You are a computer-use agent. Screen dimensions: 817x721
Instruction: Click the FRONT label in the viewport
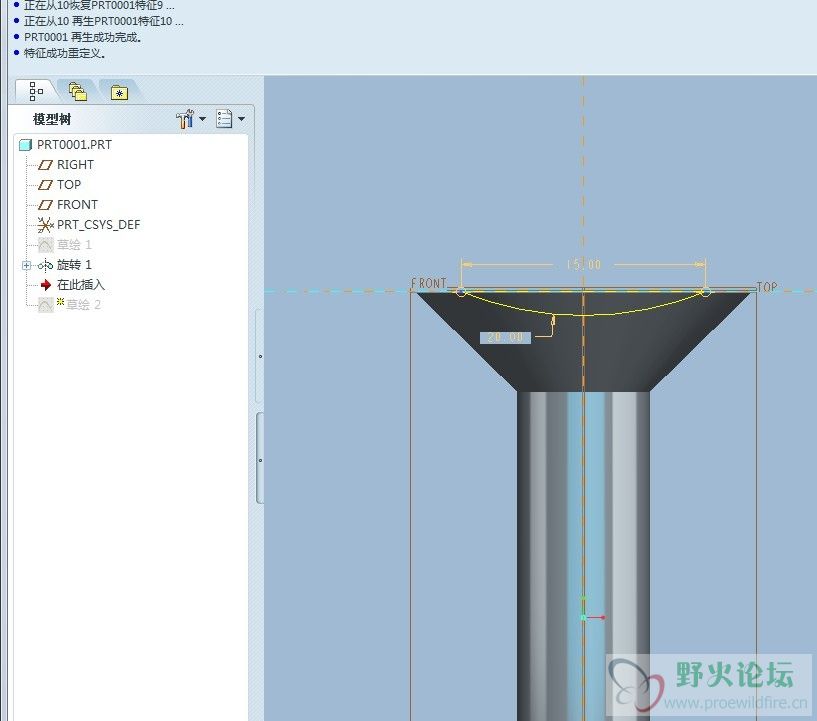pyautogui.click(x=428, y=283)
